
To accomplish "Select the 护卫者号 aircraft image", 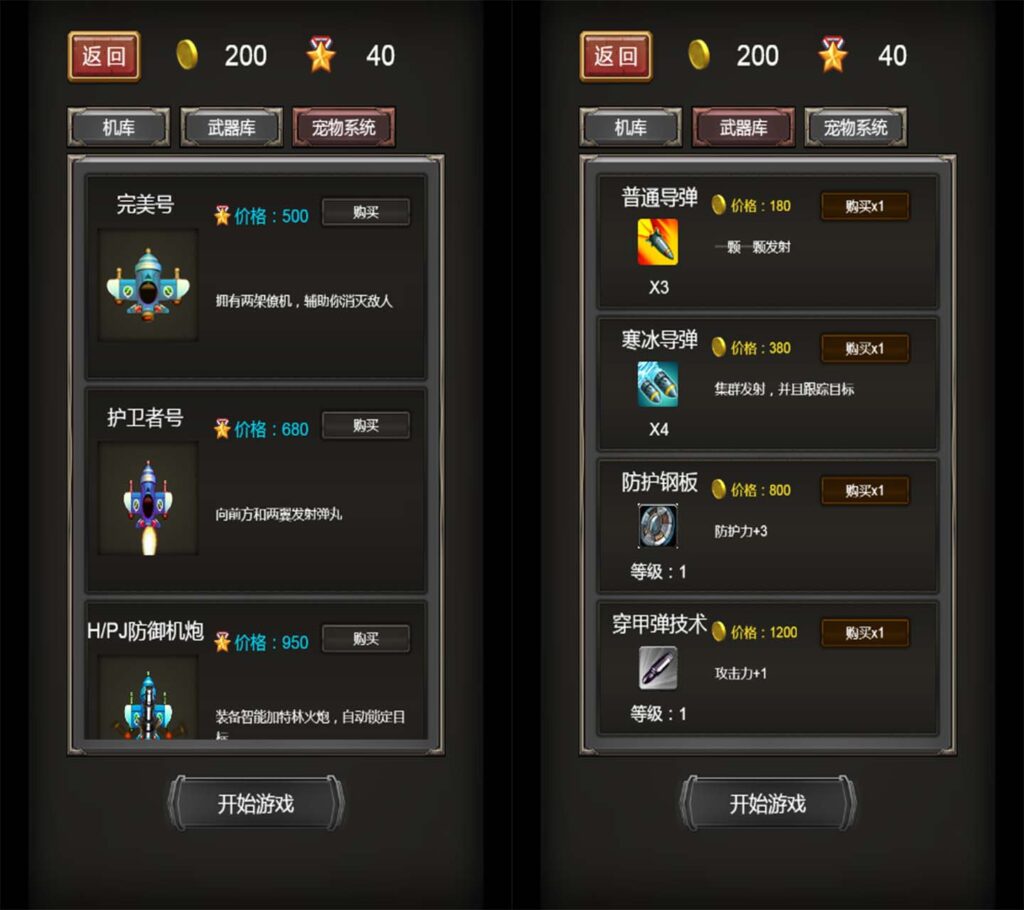I will [148, 498].
